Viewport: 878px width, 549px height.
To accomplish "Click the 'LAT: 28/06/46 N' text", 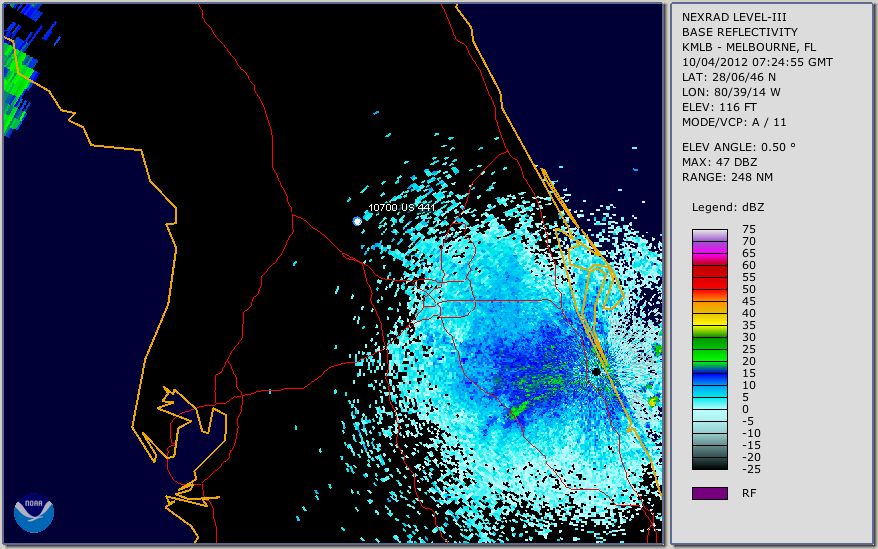I will coord(728,77).
